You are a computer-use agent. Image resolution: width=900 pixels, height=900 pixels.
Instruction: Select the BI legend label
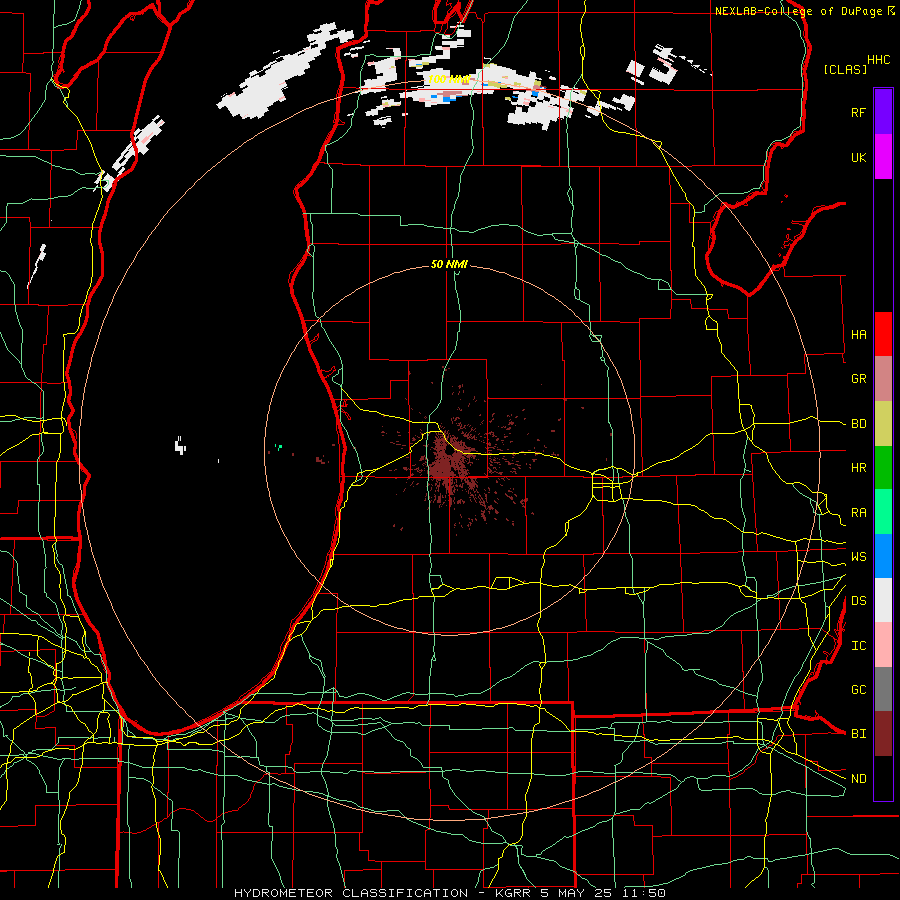pyautogui.click(x=858, y=734)
